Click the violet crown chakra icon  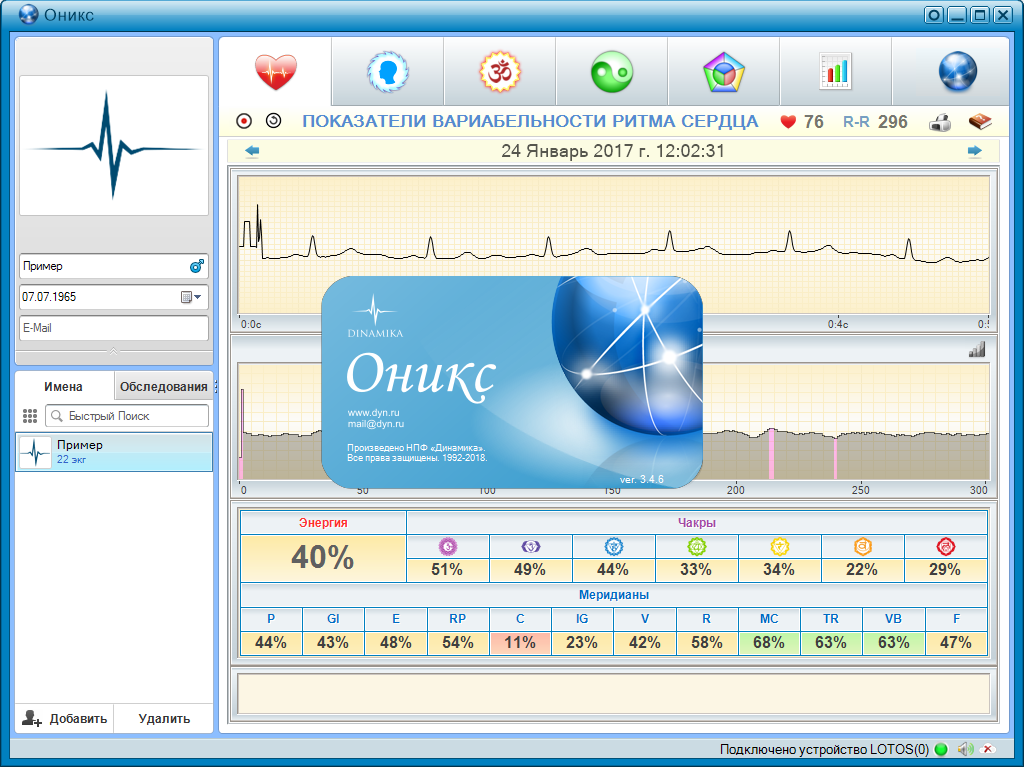tap(447, 546)
